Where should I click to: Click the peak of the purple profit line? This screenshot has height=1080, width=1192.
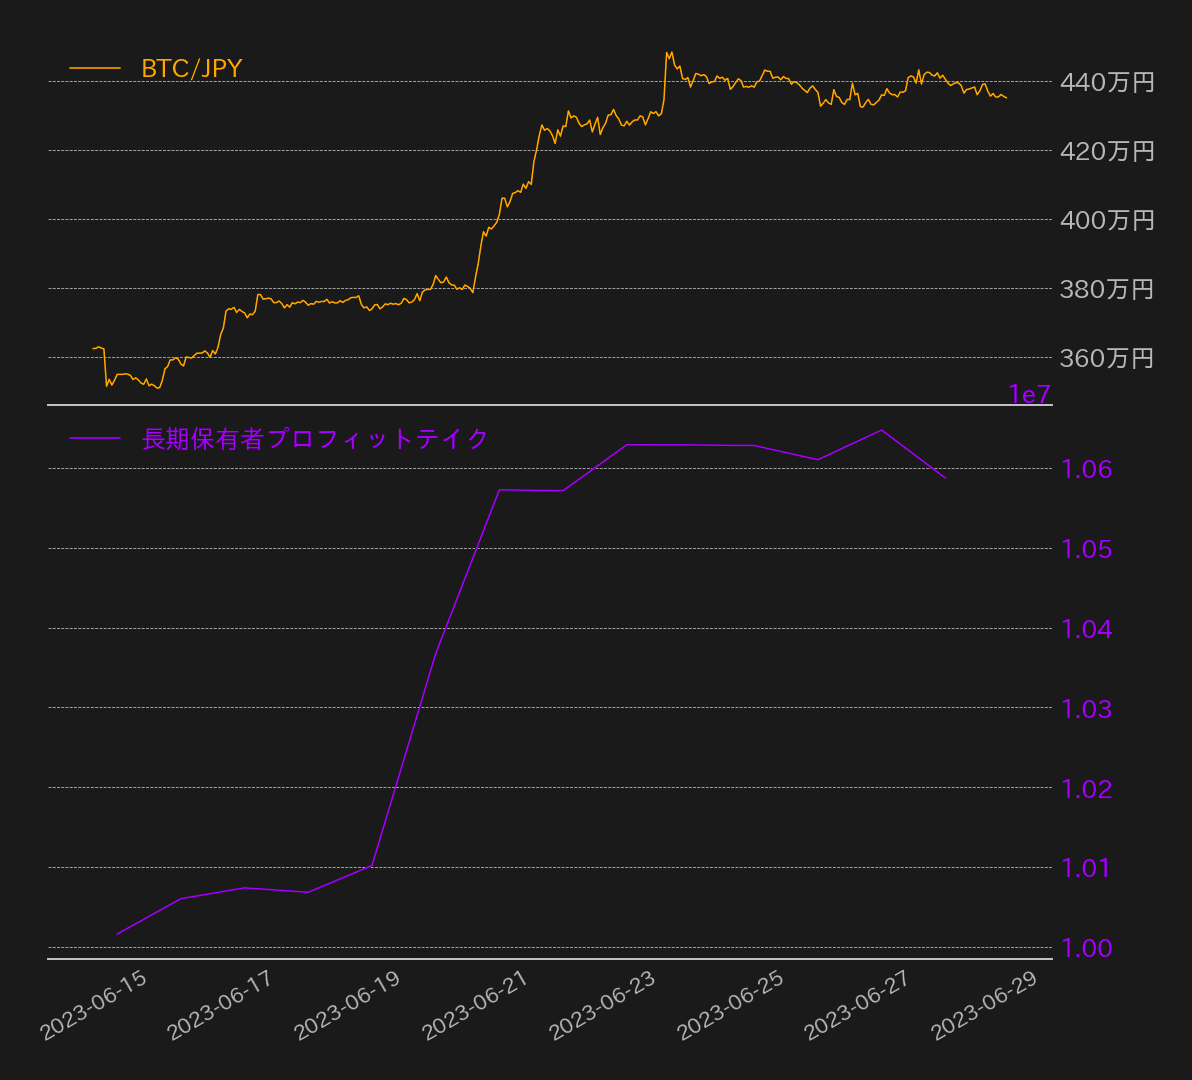[881, 430]
